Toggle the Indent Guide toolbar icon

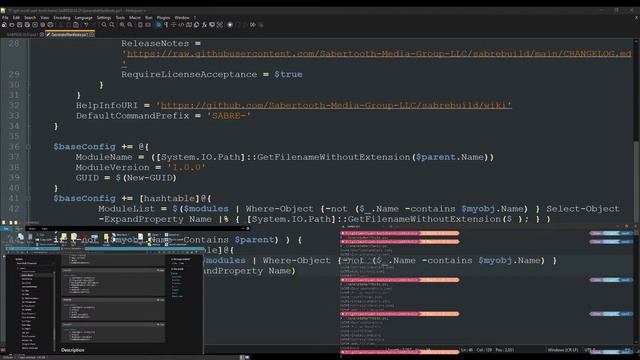(173, 25)
